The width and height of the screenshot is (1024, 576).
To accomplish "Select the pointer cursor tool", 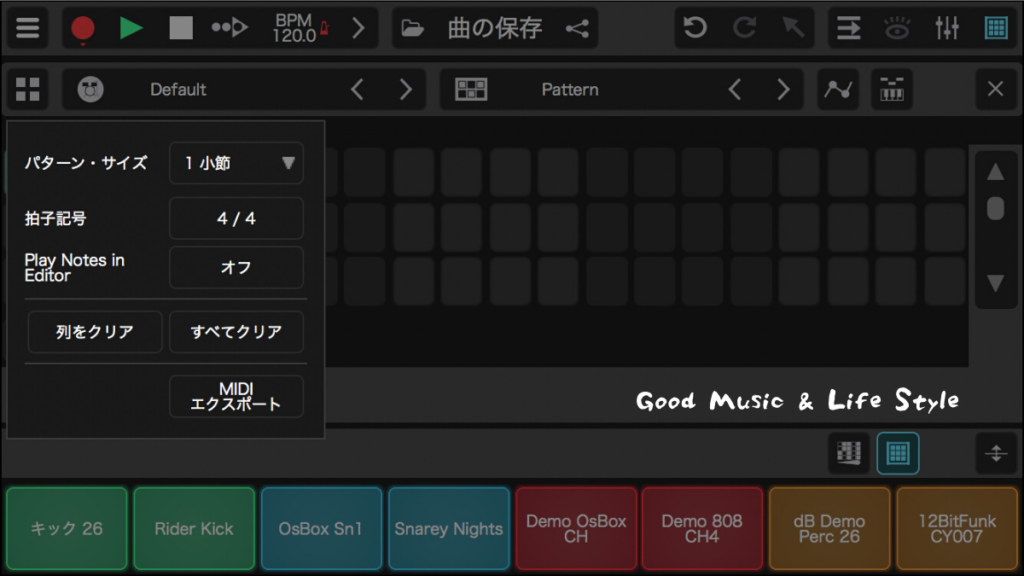I will pos(793,27).
